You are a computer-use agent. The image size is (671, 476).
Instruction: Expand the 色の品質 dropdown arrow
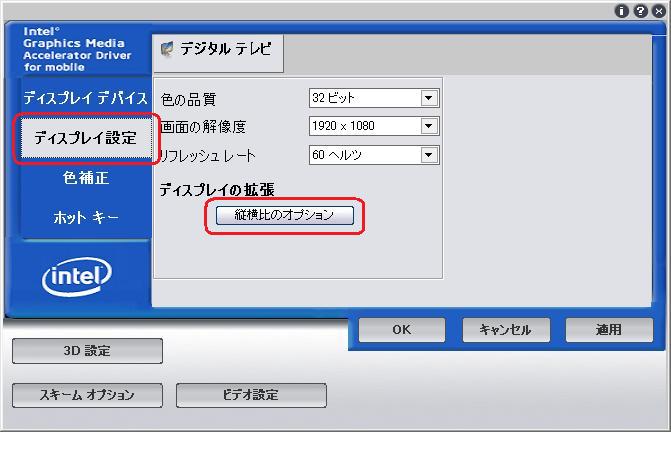(x=428, y=98)
